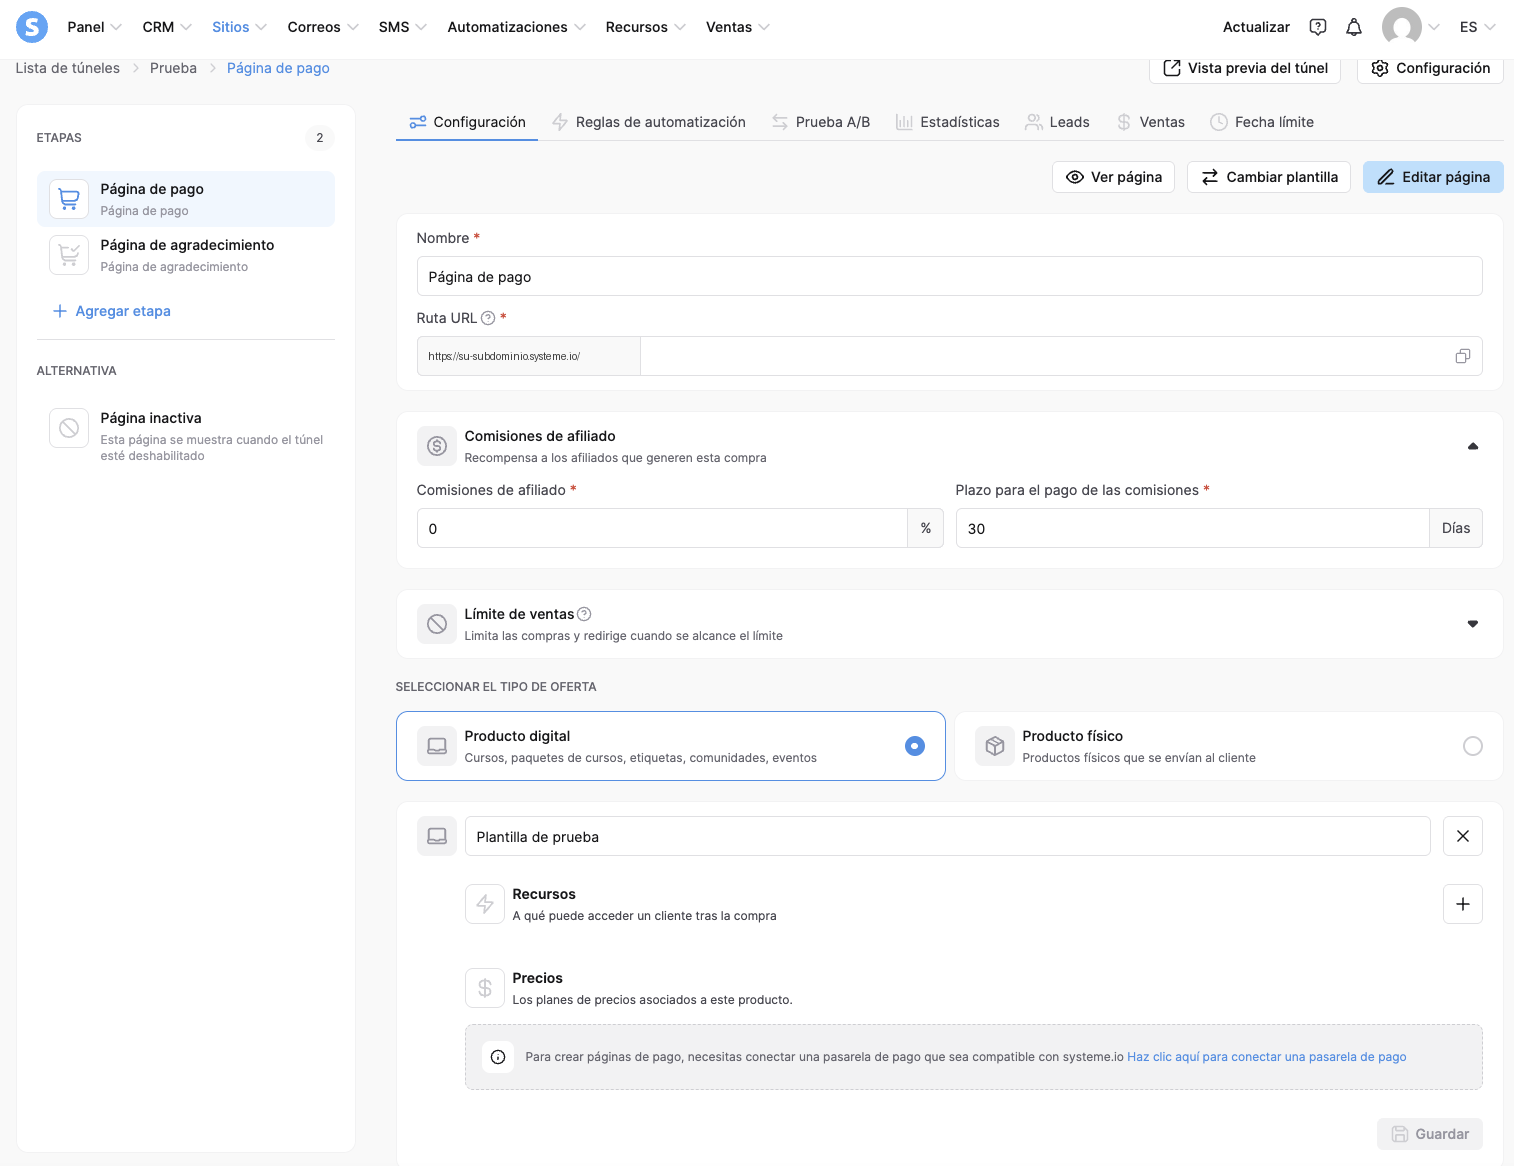This screenshot has width=1514, height=1166.
Task: Open the Fecha límite tab
Action: pos(1262,122)
